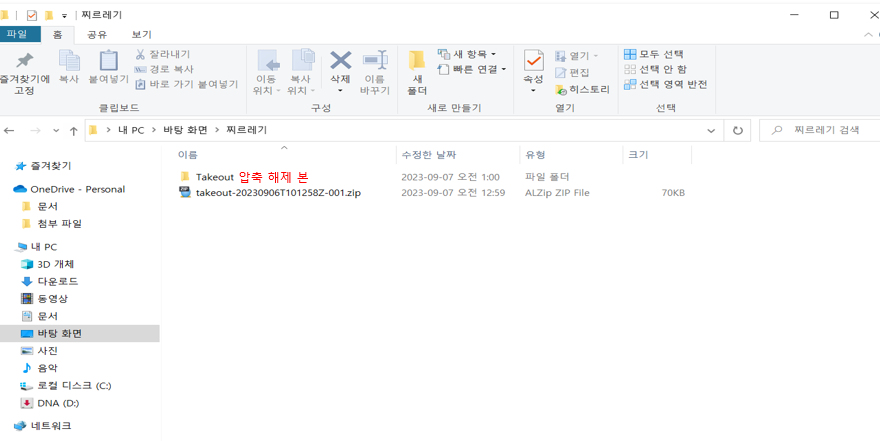Expand address bar history dropdown

point(711,131)
